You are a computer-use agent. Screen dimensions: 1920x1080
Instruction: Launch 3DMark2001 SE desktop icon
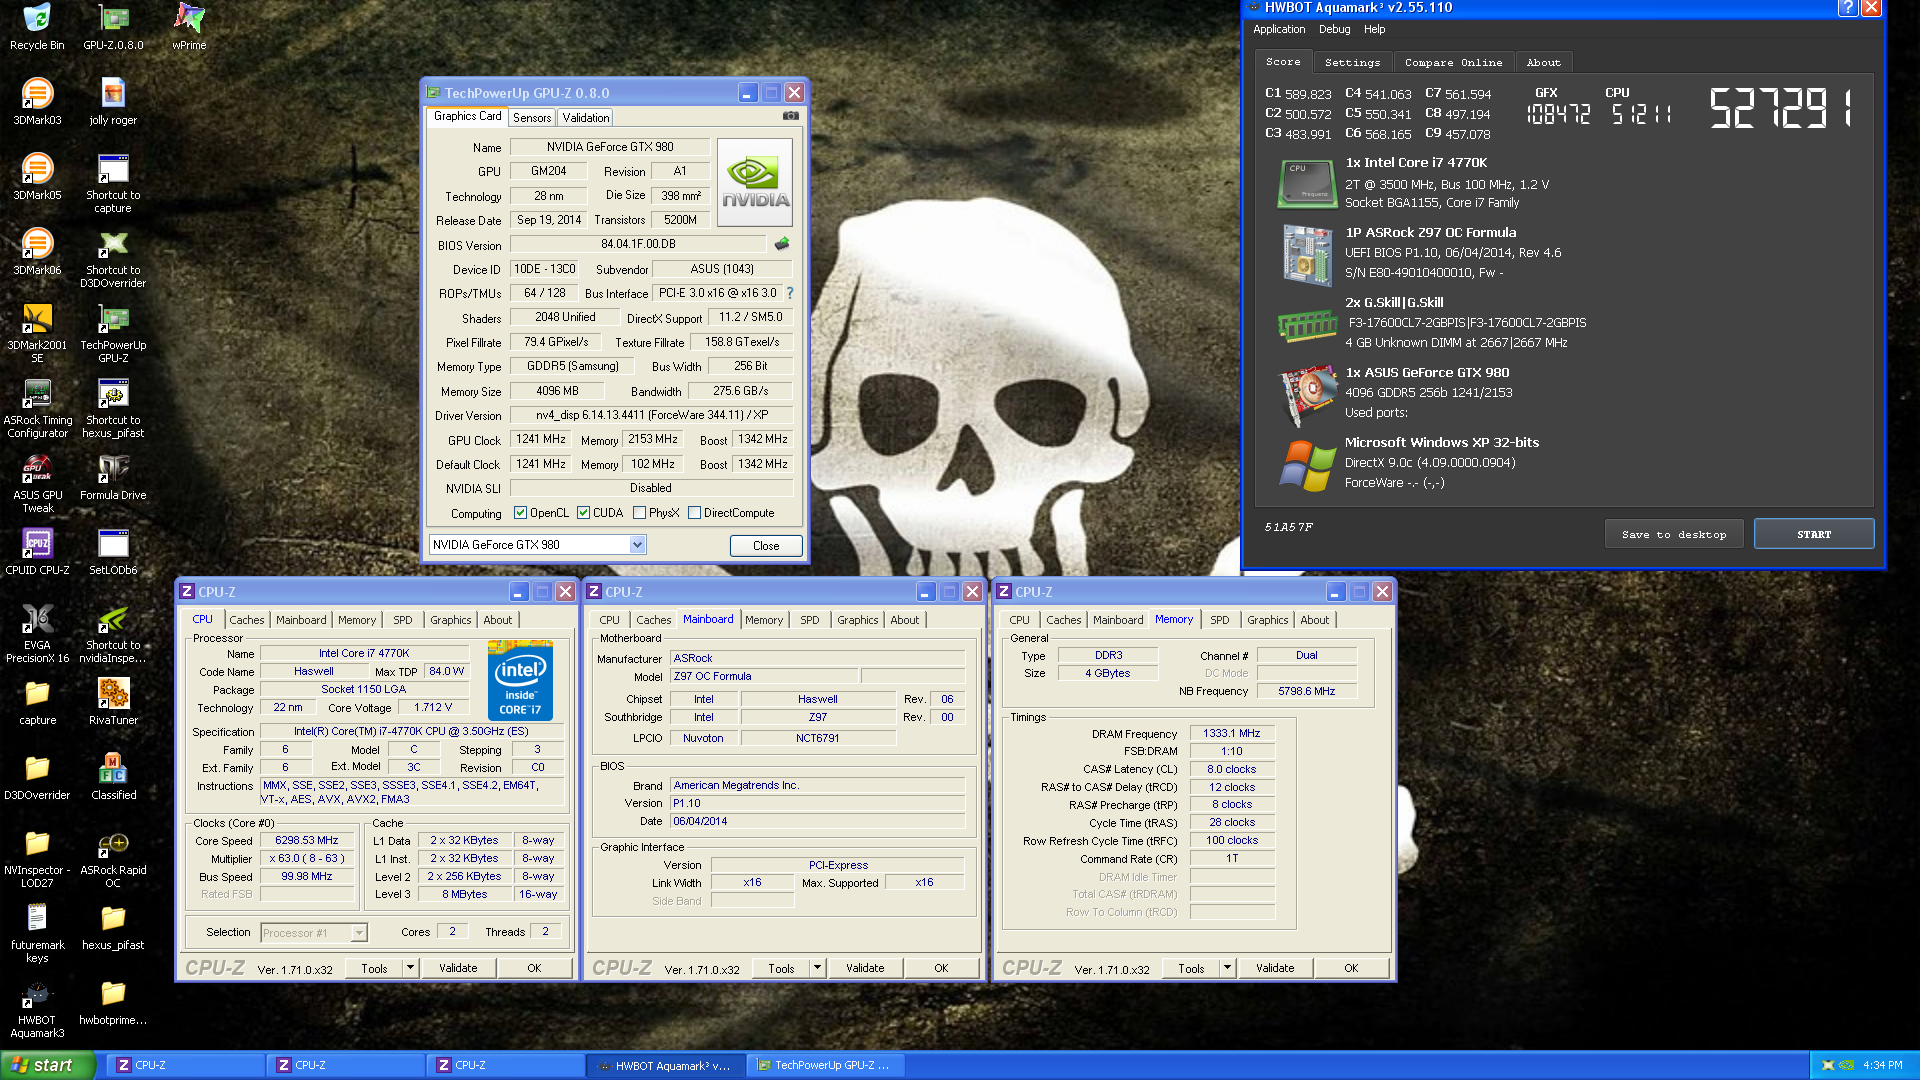coord(37,334)
